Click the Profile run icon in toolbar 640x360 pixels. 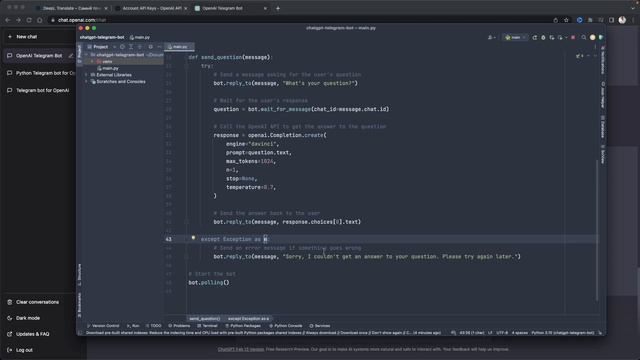561,38
